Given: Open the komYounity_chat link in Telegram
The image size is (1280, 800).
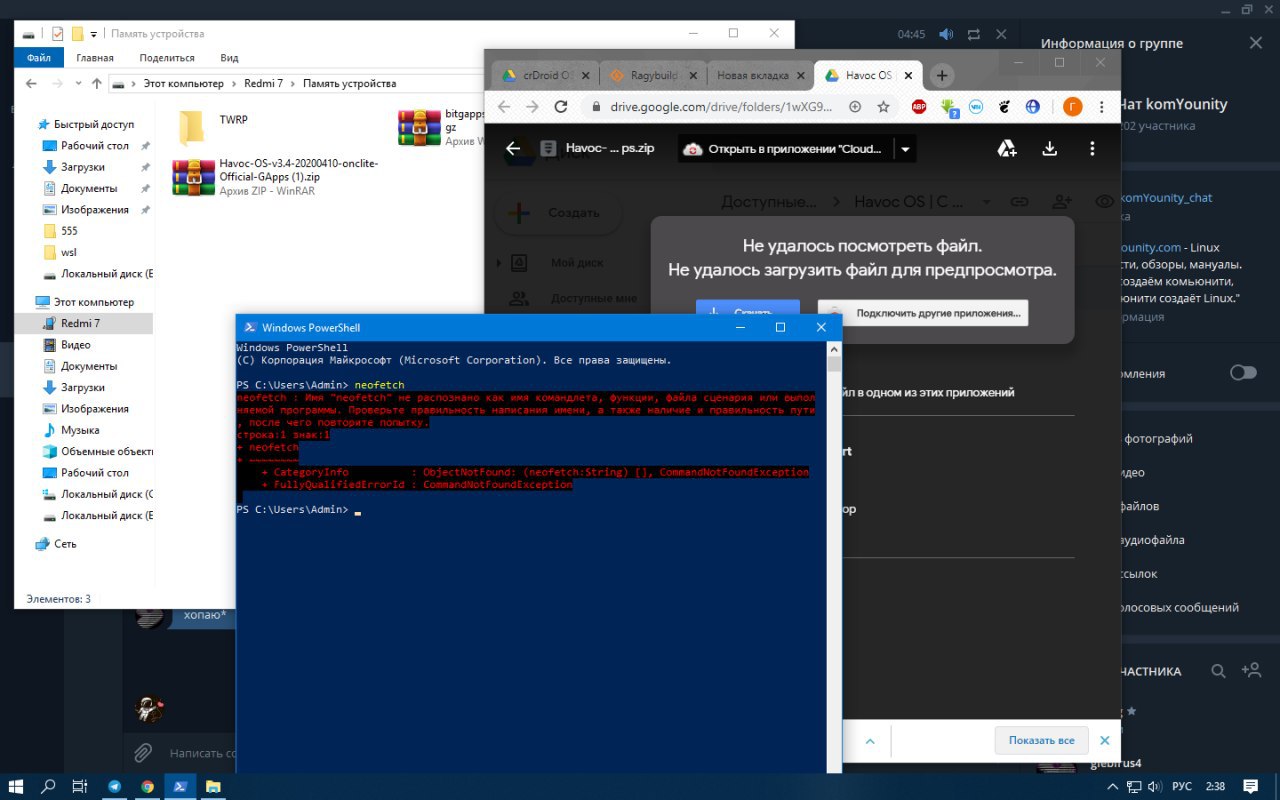Looking at the screenshot, I should [x=1167, y=198].
